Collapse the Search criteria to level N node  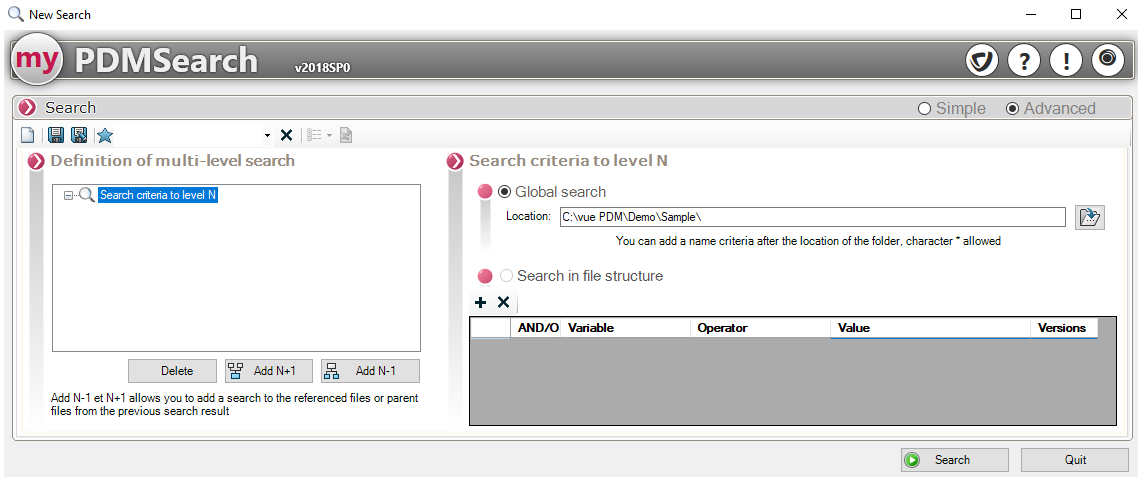pyautogui.click(x=68, y=196)
